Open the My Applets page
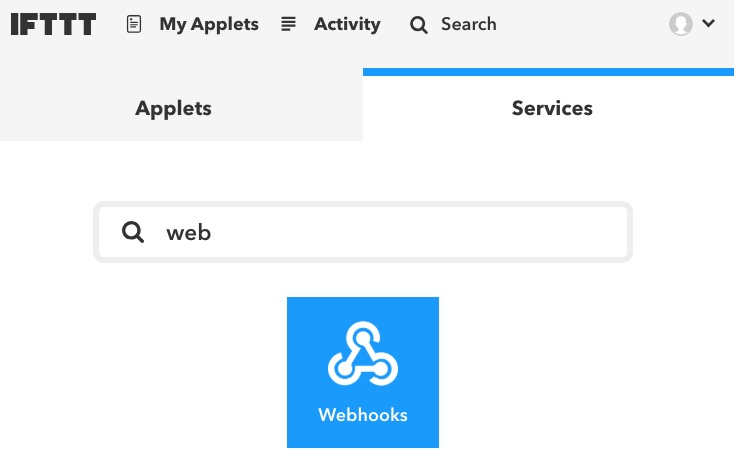This screenshot has width=734, height=466. pos(209,24)
